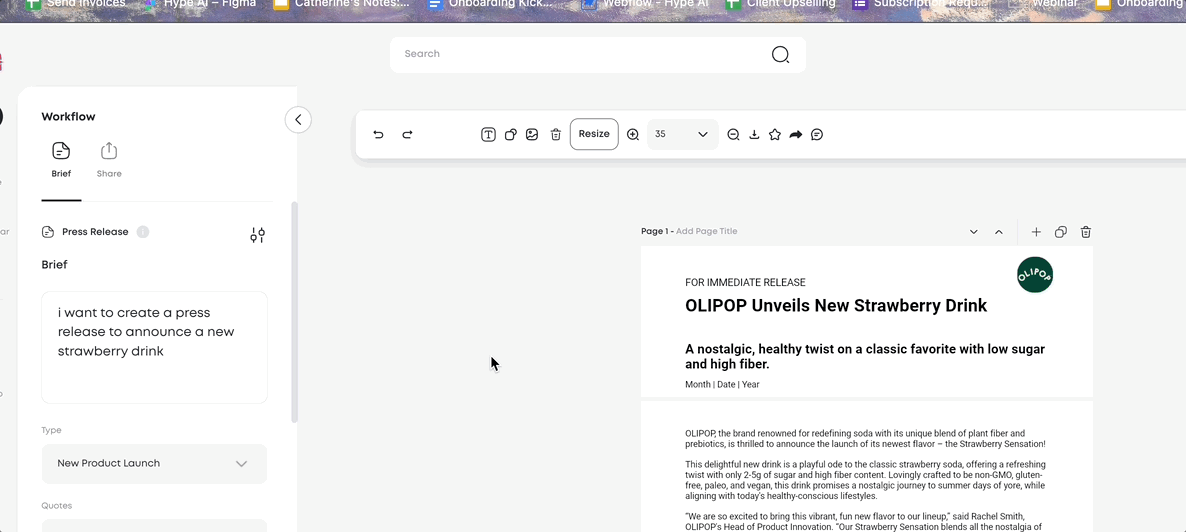
Task: Switch to the Share tab
Action: [109, 160]
